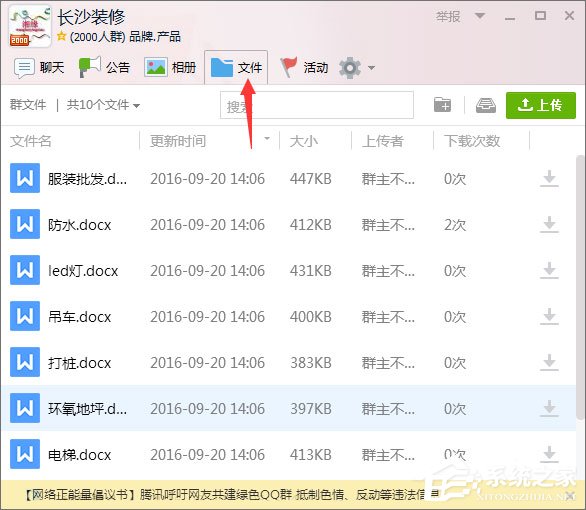Select file name 环氧地坪.d...
Screen dimensions: 586x510
[x=87, y=409]
